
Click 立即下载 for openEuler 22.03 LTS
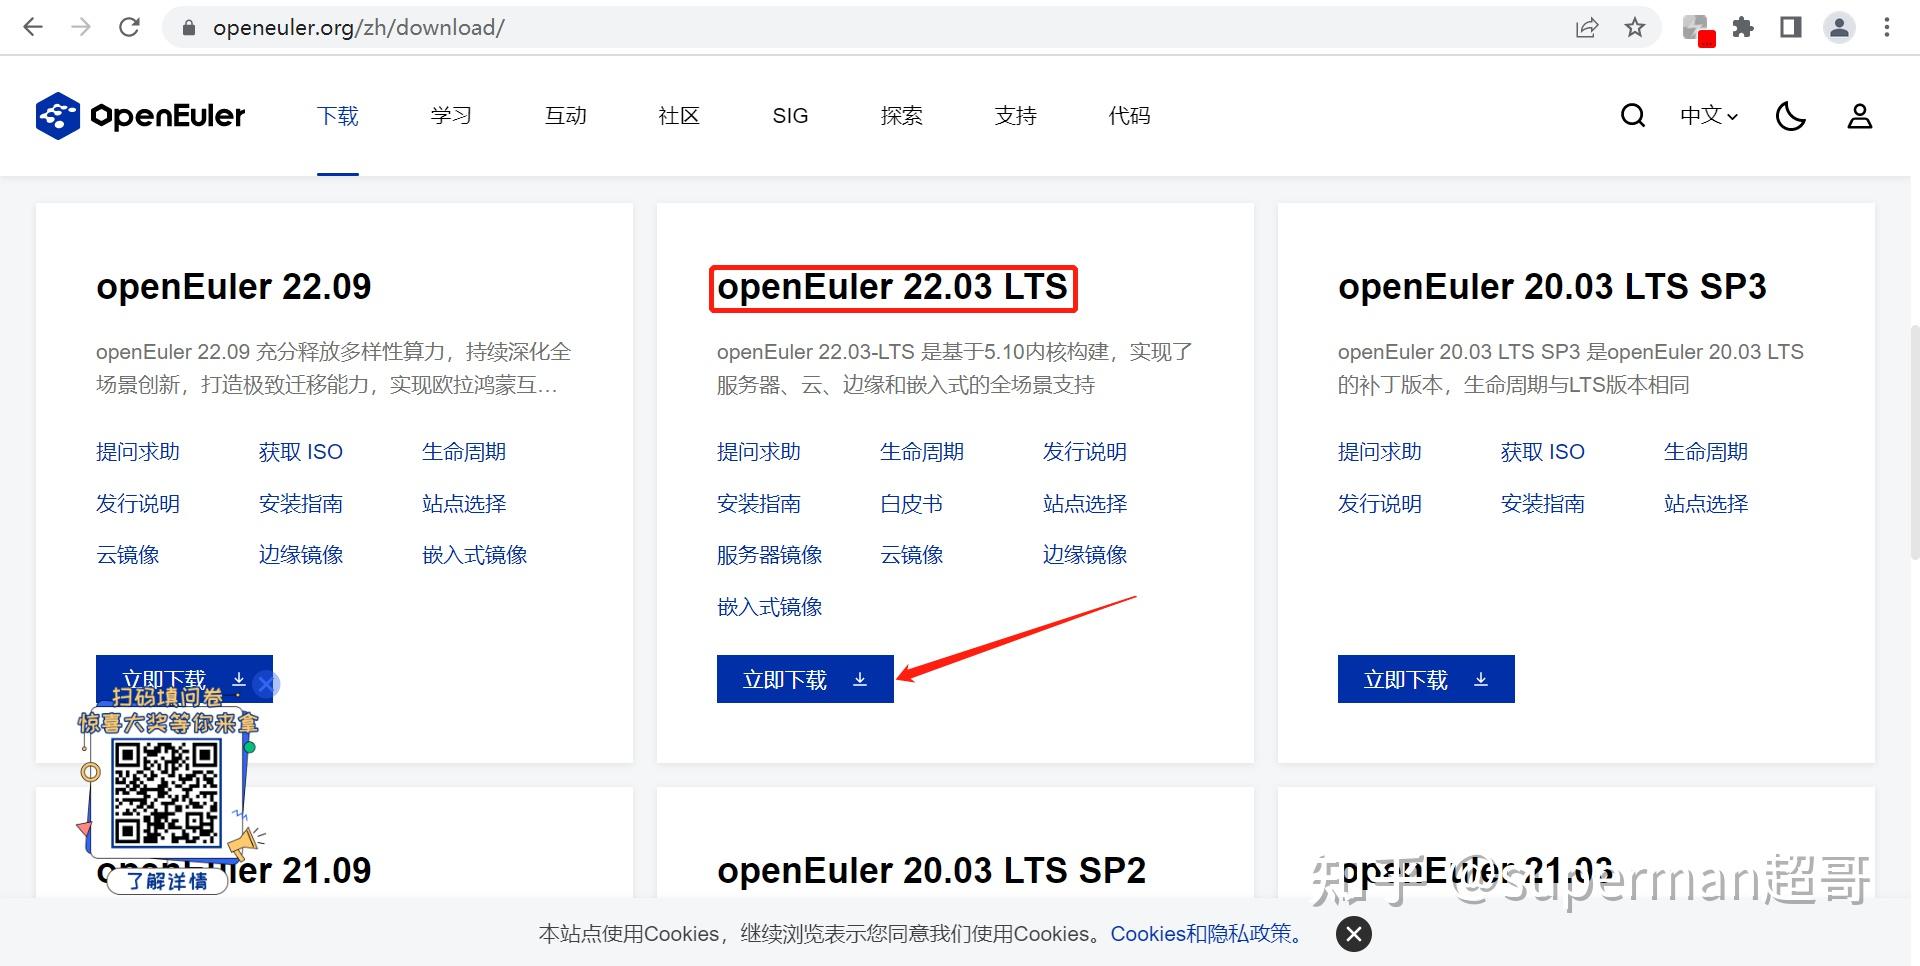[805, 679]
